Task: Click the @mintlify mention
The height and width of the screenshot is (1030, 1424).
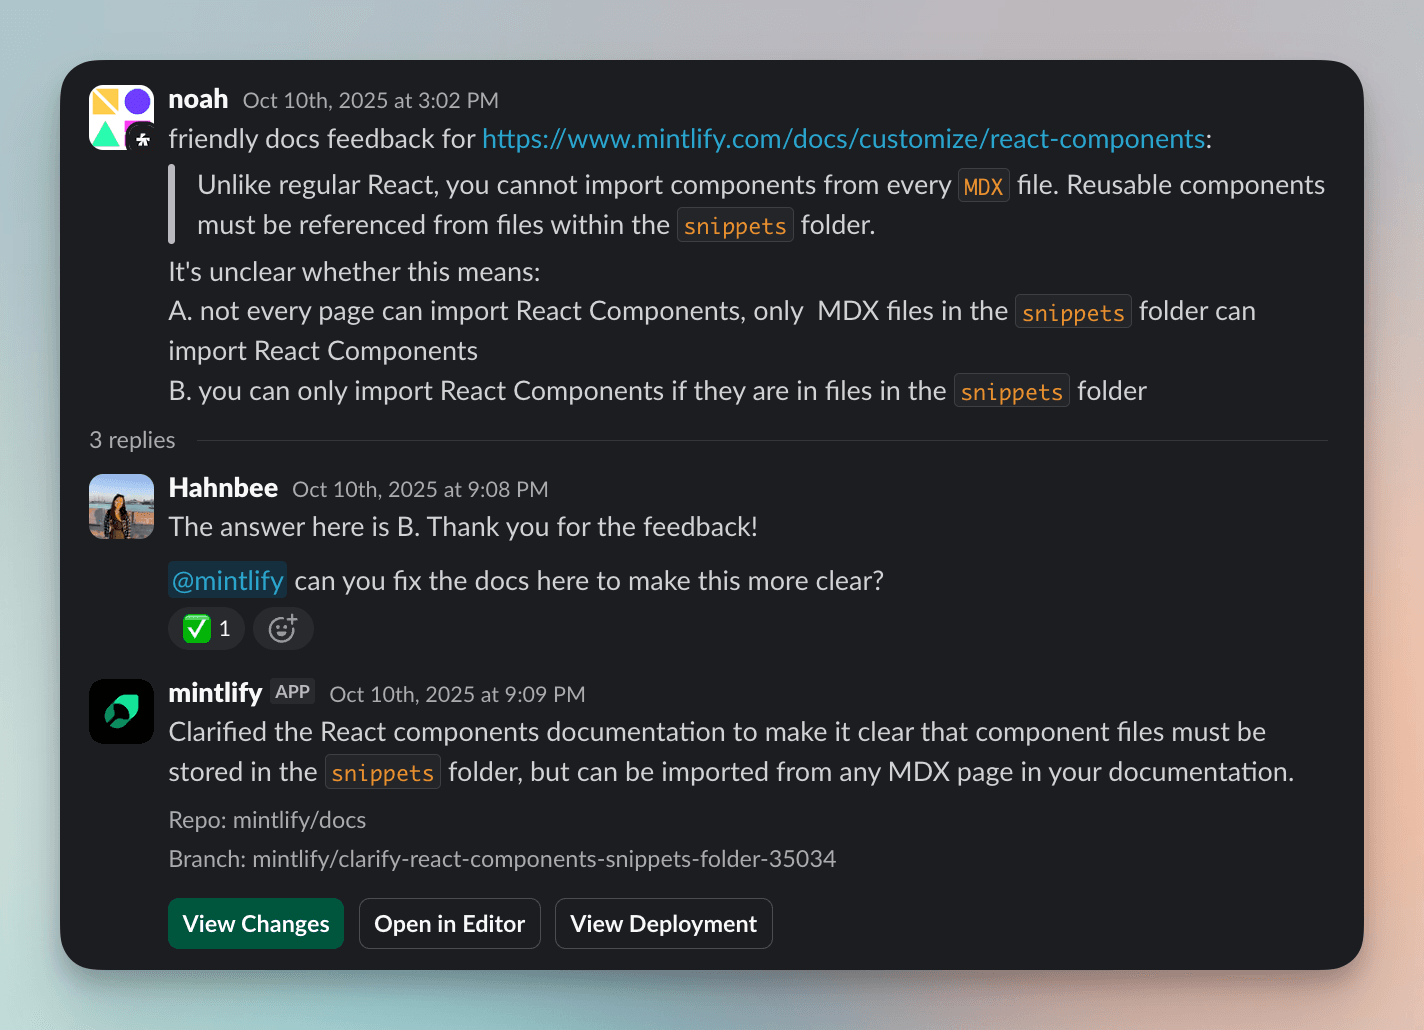Action: tap(228, 581)
